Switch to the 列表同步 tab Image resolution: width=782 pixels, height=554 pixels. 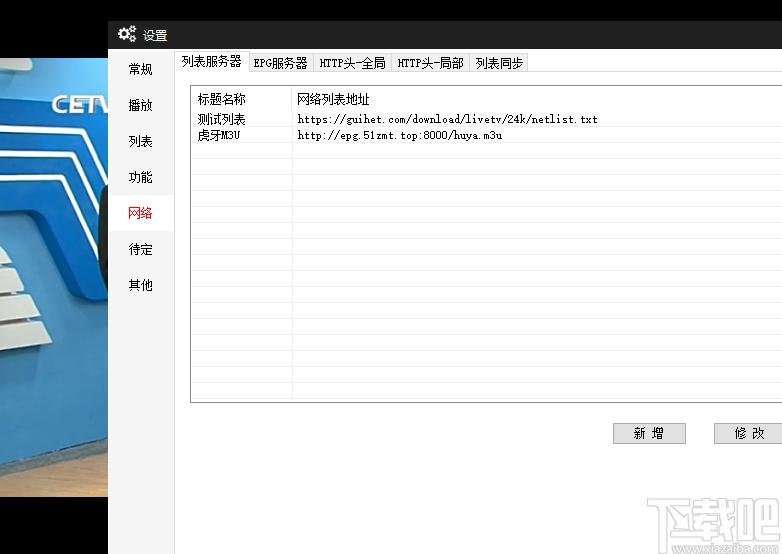(x=499, y=63)
